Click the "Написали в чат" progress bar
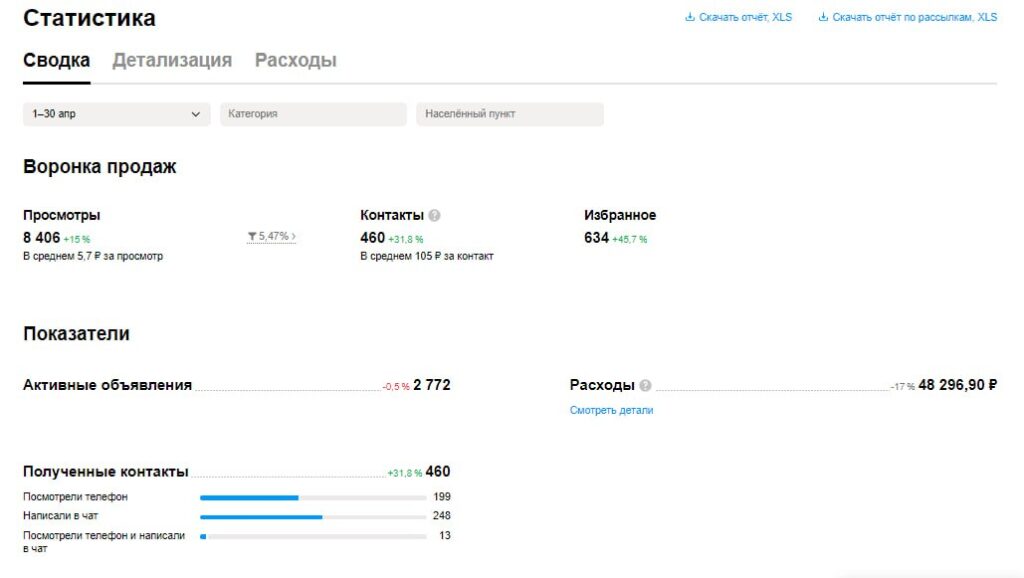 coord(312,517)
